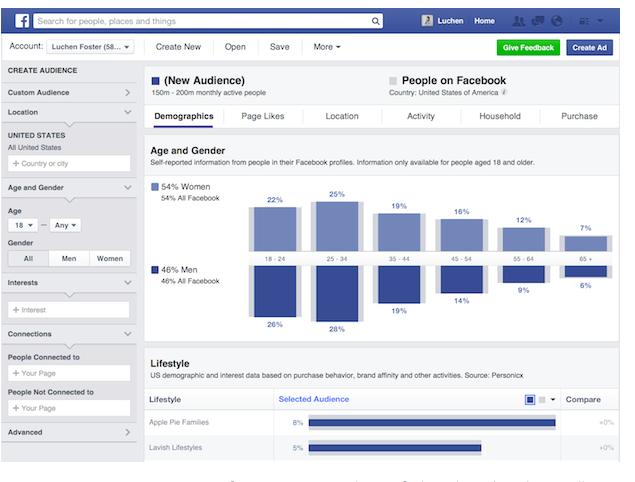635x482 pixels.
Task: Click the search magnifier icon
Action: click(x=375, y=21)
